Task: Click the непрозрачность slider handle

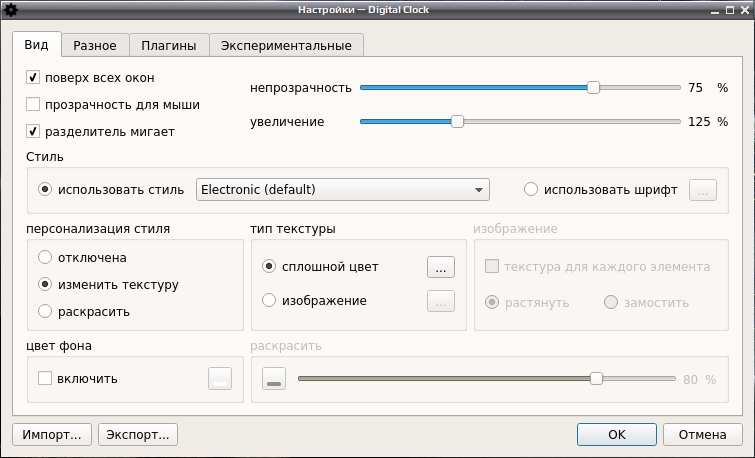Action: coord(593,88)
